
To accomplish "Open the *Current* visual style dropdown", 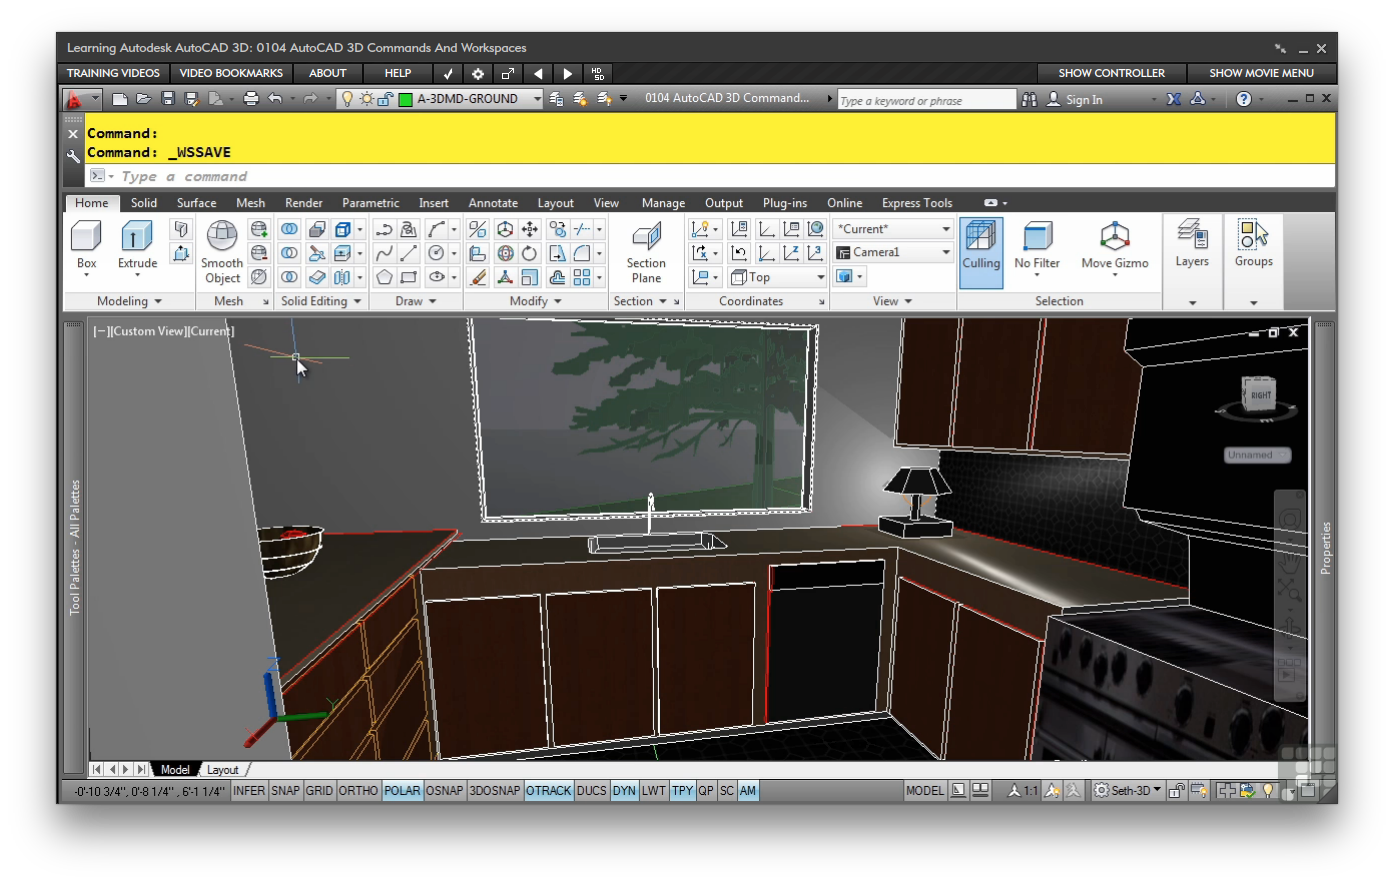I will (x=893, y=229).
